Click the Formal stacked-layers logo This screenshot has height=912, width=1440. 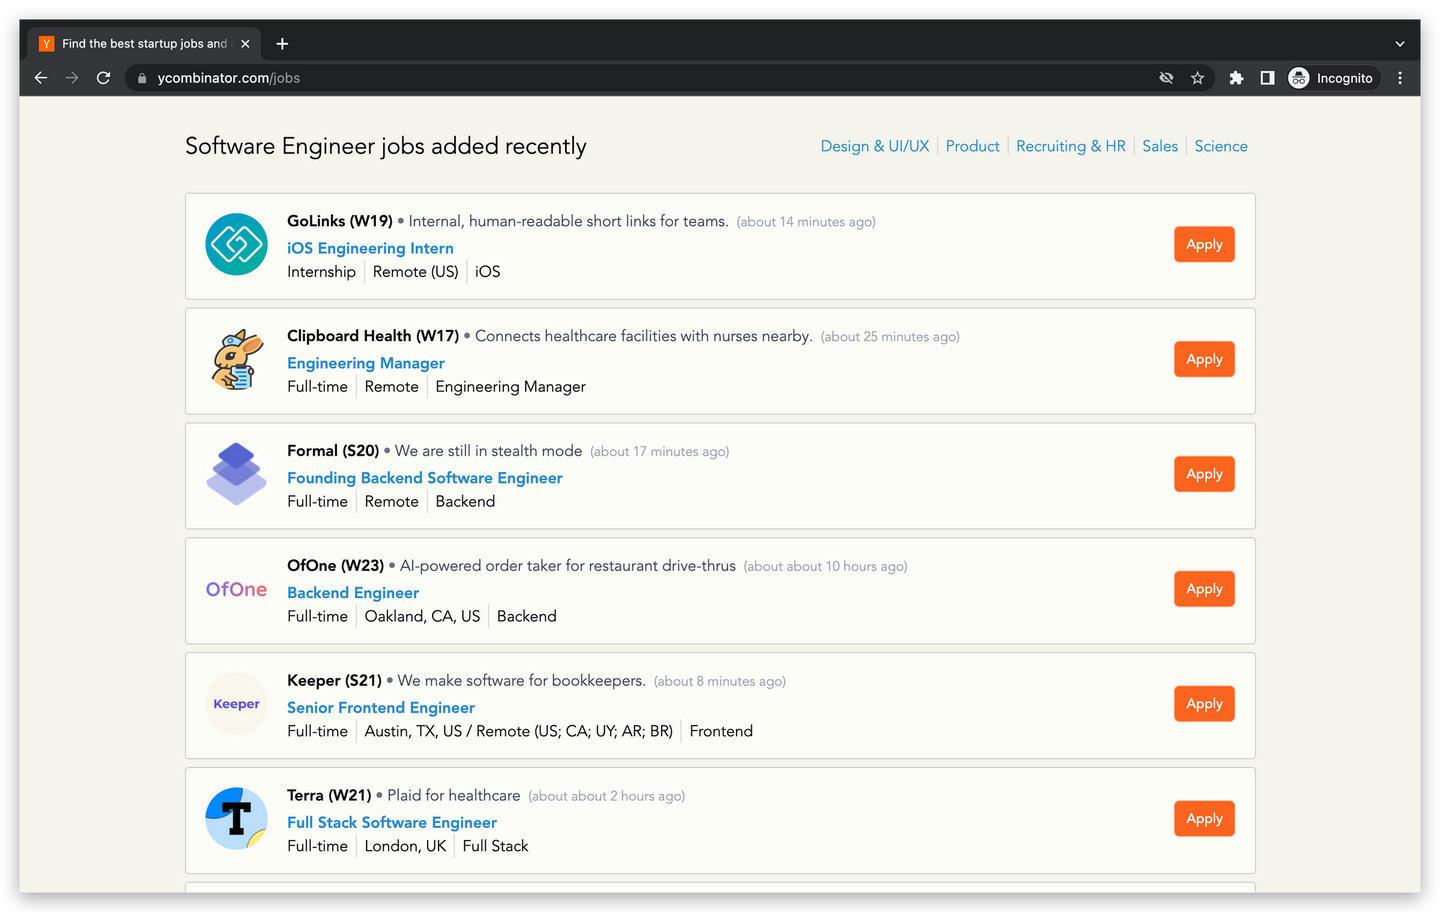click(x=236, y=475)
